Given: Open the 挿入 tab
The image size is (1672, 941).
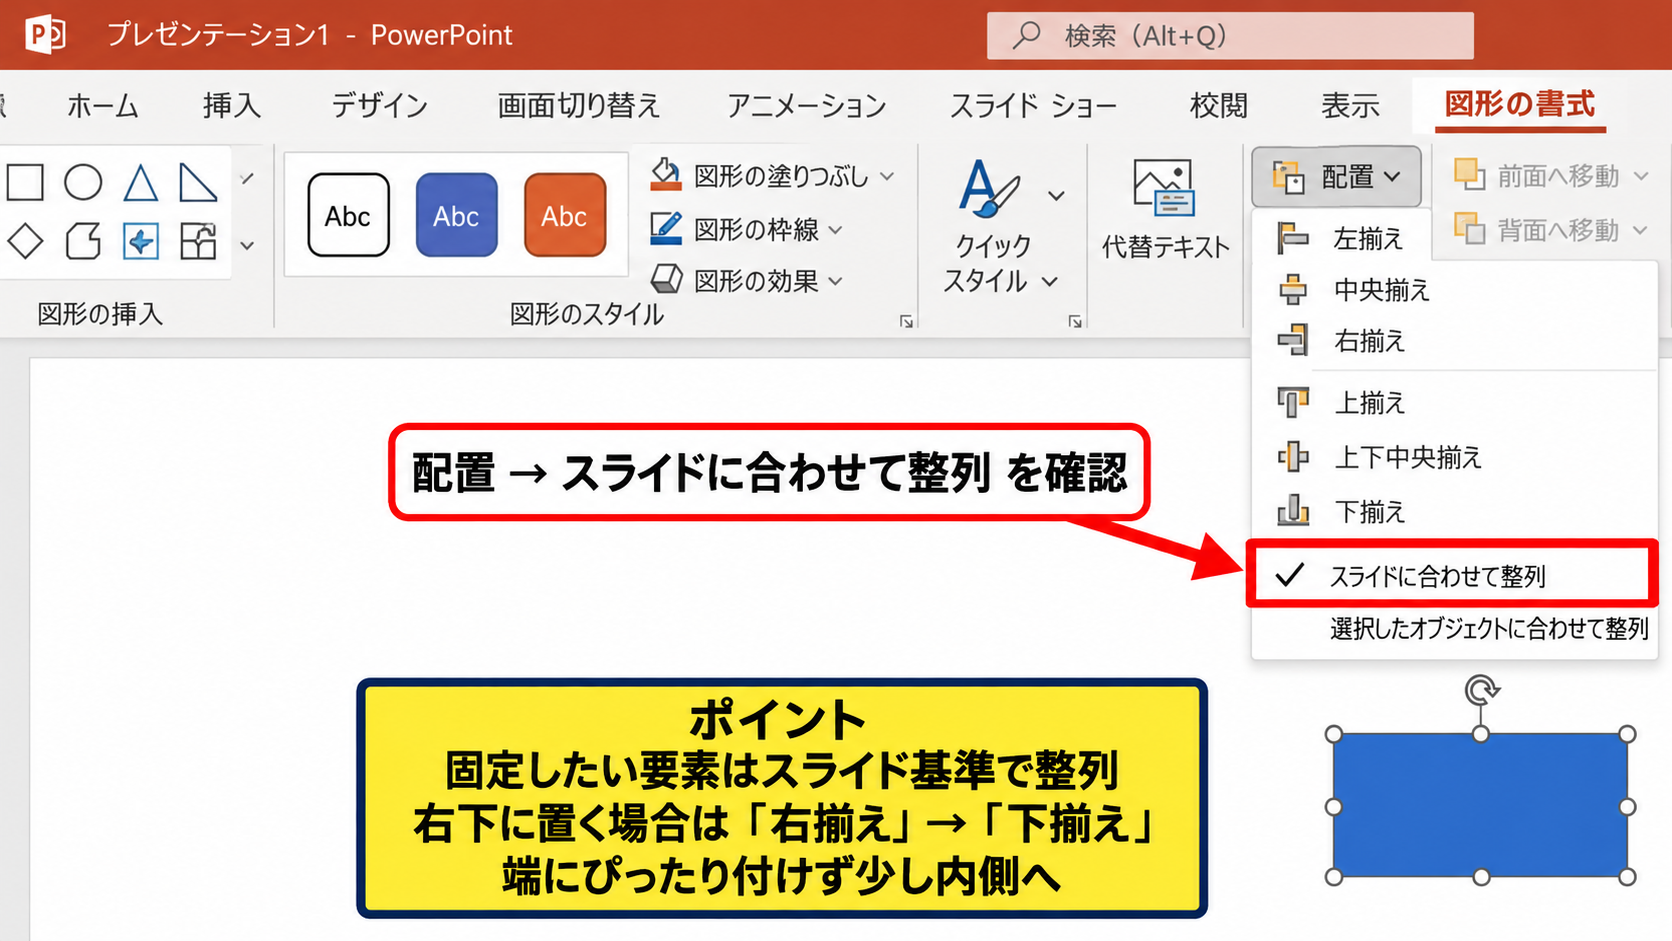Looking at the screenshot, I should pyautogui.click(x=232, y=105).
